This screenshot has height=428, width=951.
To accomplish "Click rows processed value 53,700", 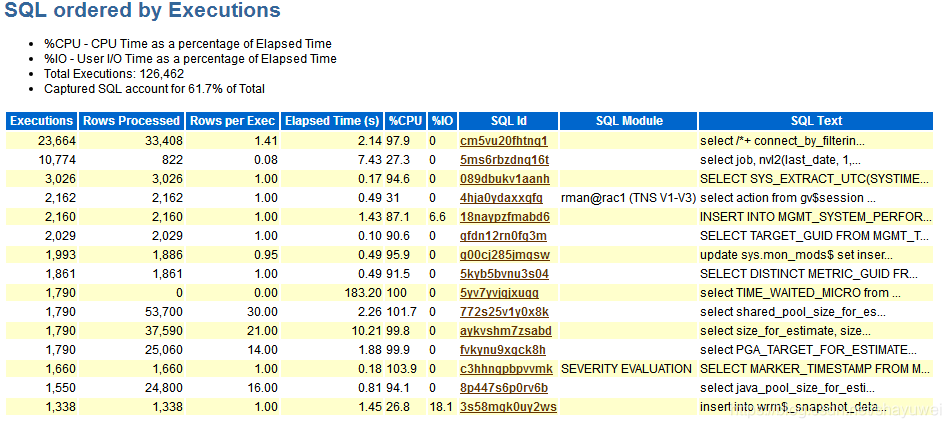I will (x=162, y=312).
